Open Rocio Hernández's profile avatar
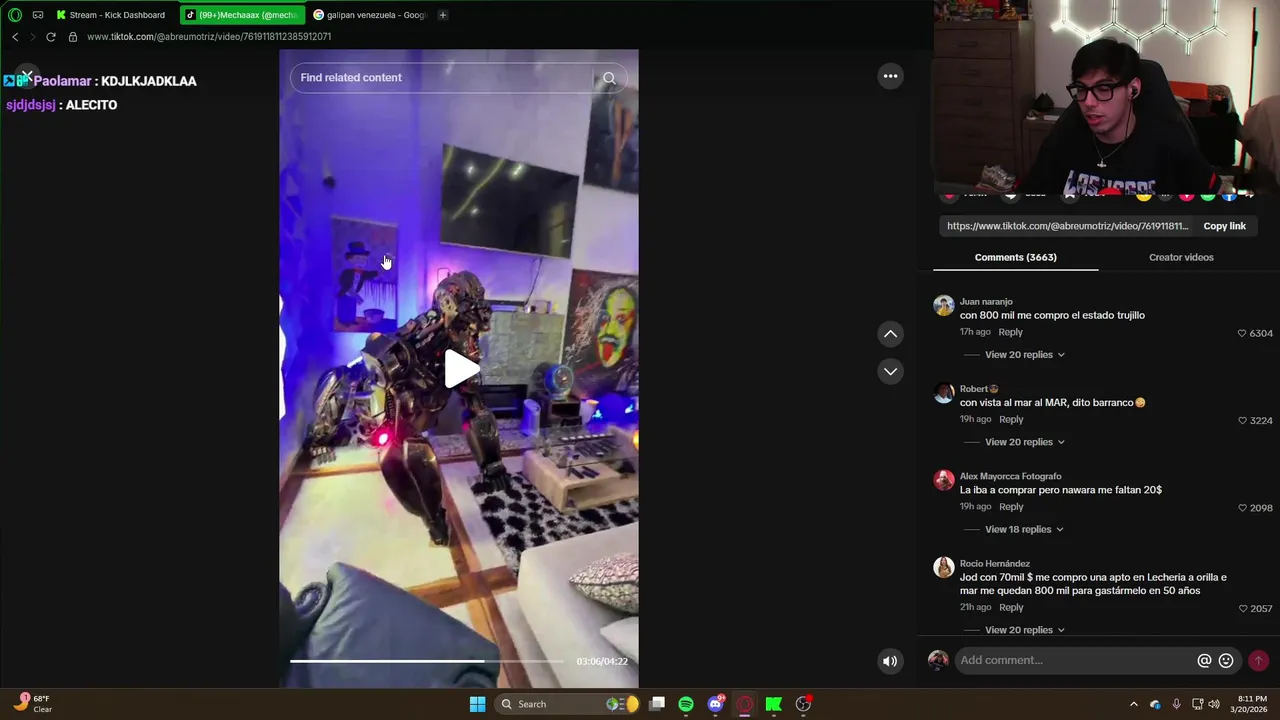This screenshot has width=1280, height=720. pos(943,568)
